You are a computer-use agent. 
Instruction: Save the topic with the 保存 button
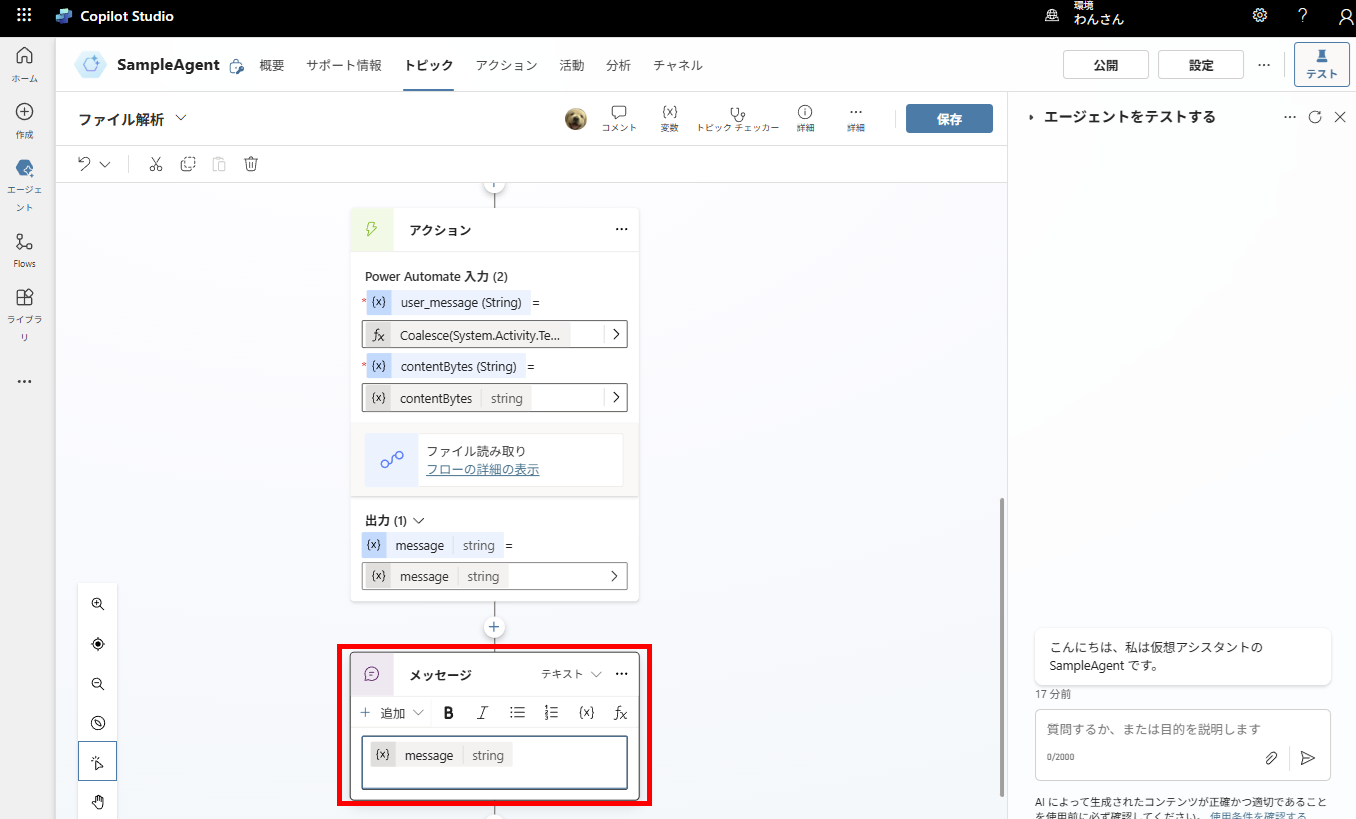[x=948, y=117]
